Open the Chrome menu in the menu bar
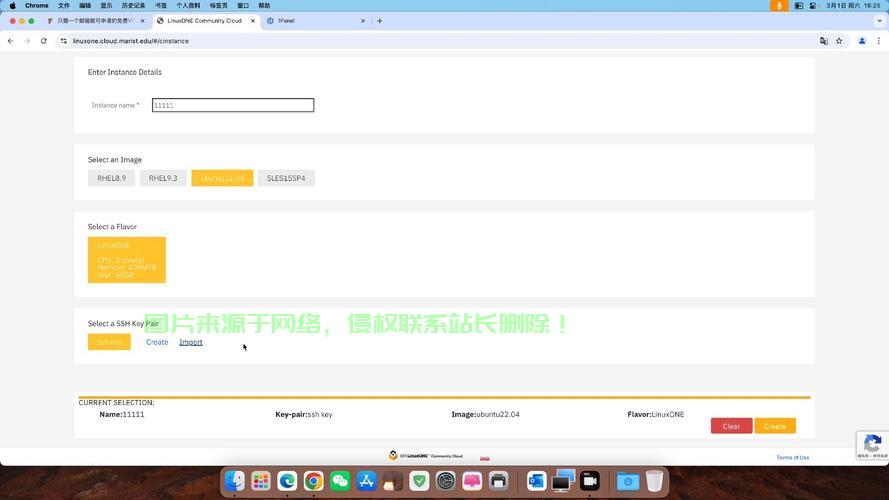Screen dimensions: 889x500 (36, 5)
